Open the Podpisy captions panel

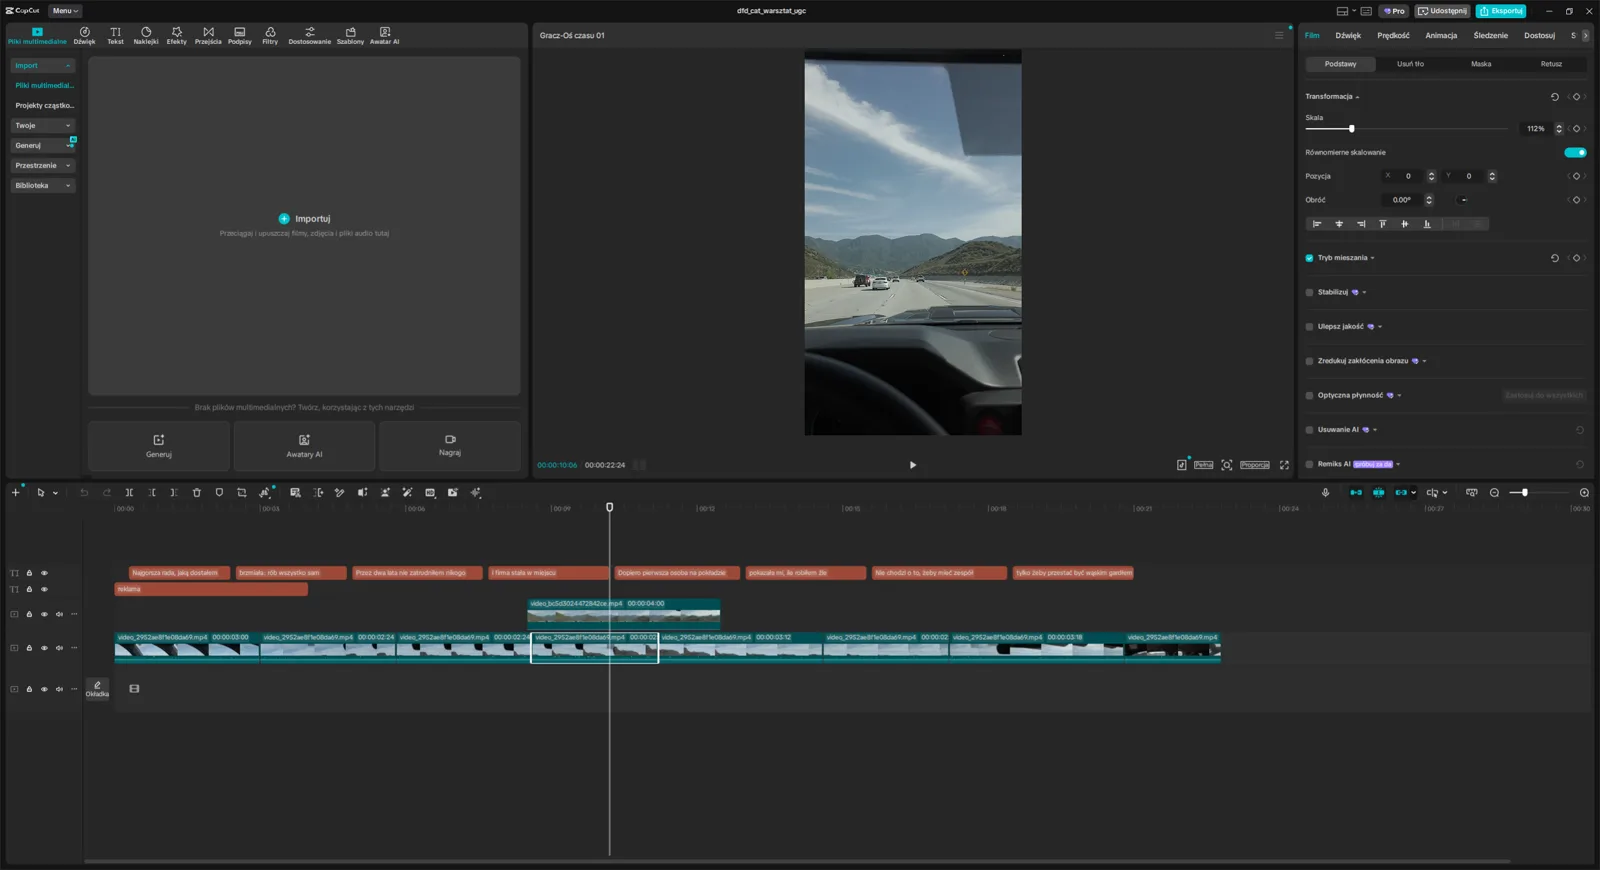coord(240,36)
